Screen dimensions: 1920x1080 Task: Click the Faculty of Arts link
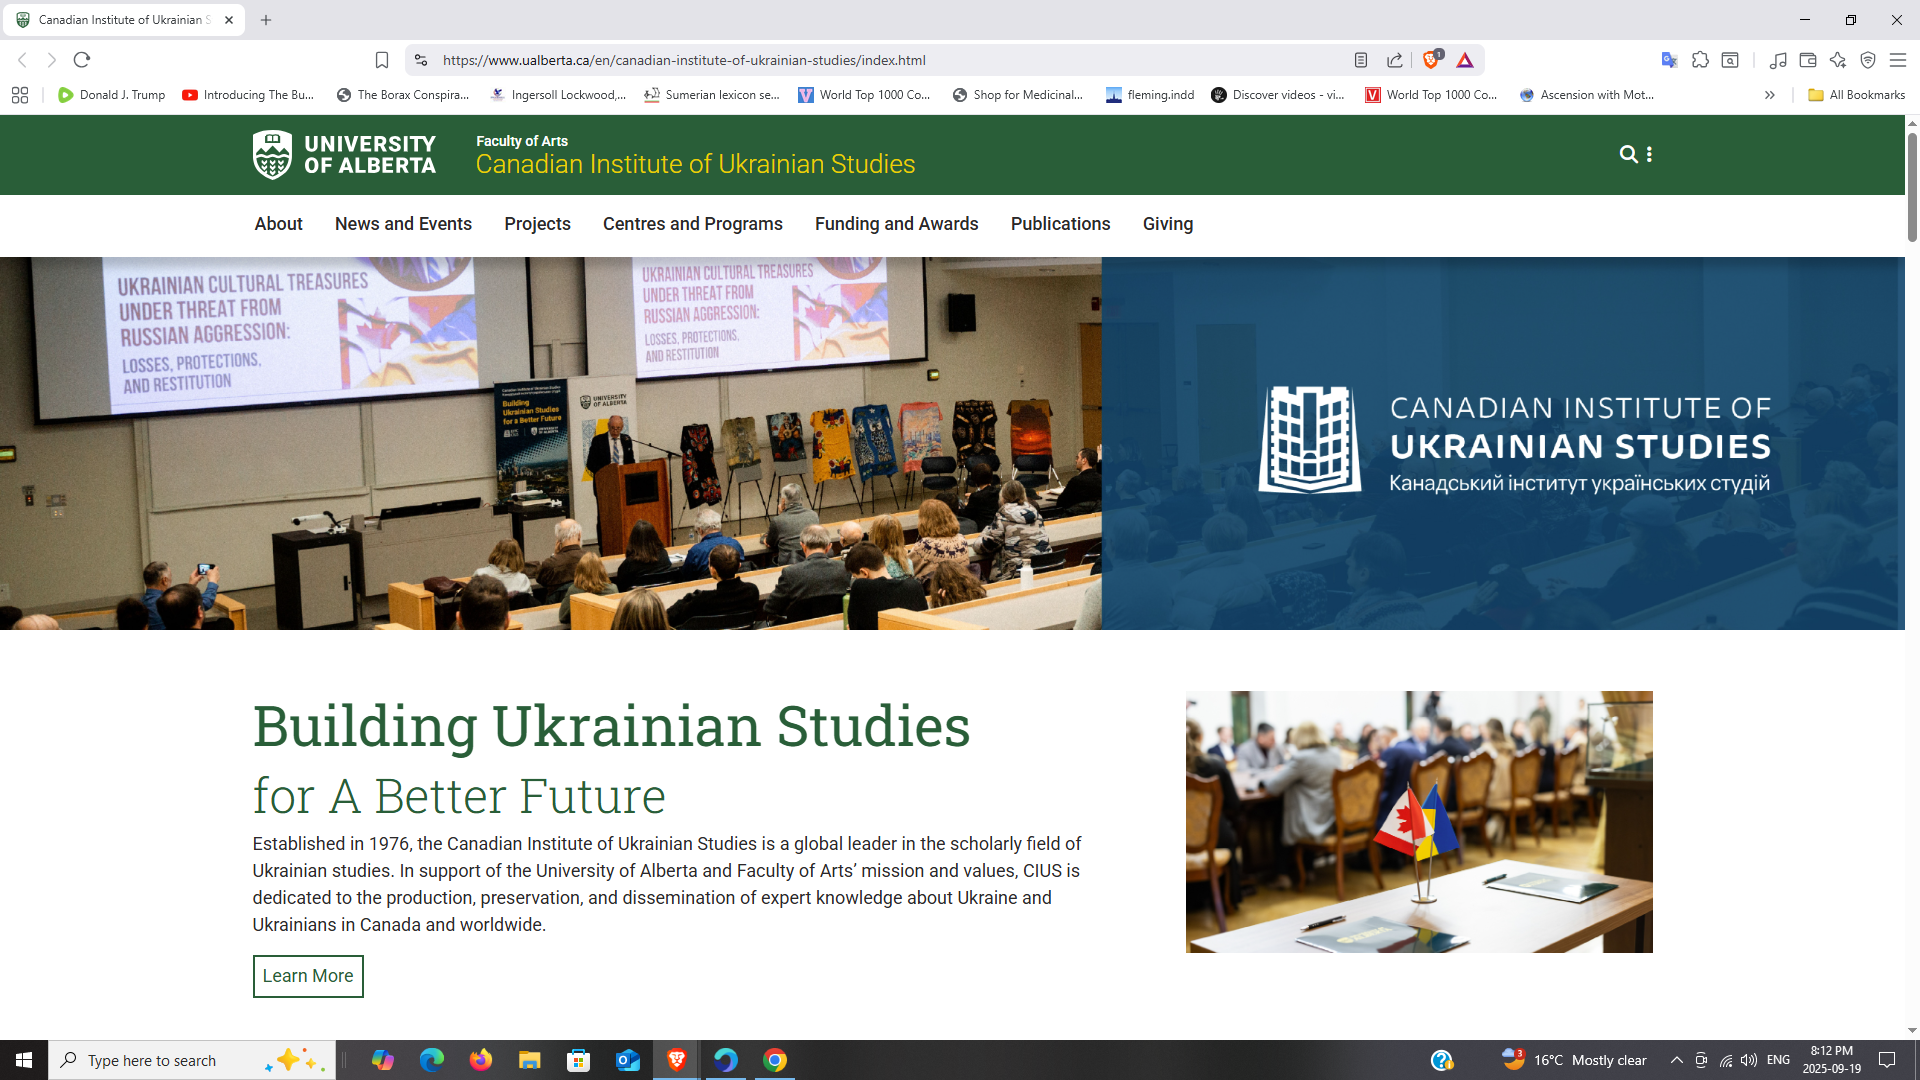pos(522,141)
